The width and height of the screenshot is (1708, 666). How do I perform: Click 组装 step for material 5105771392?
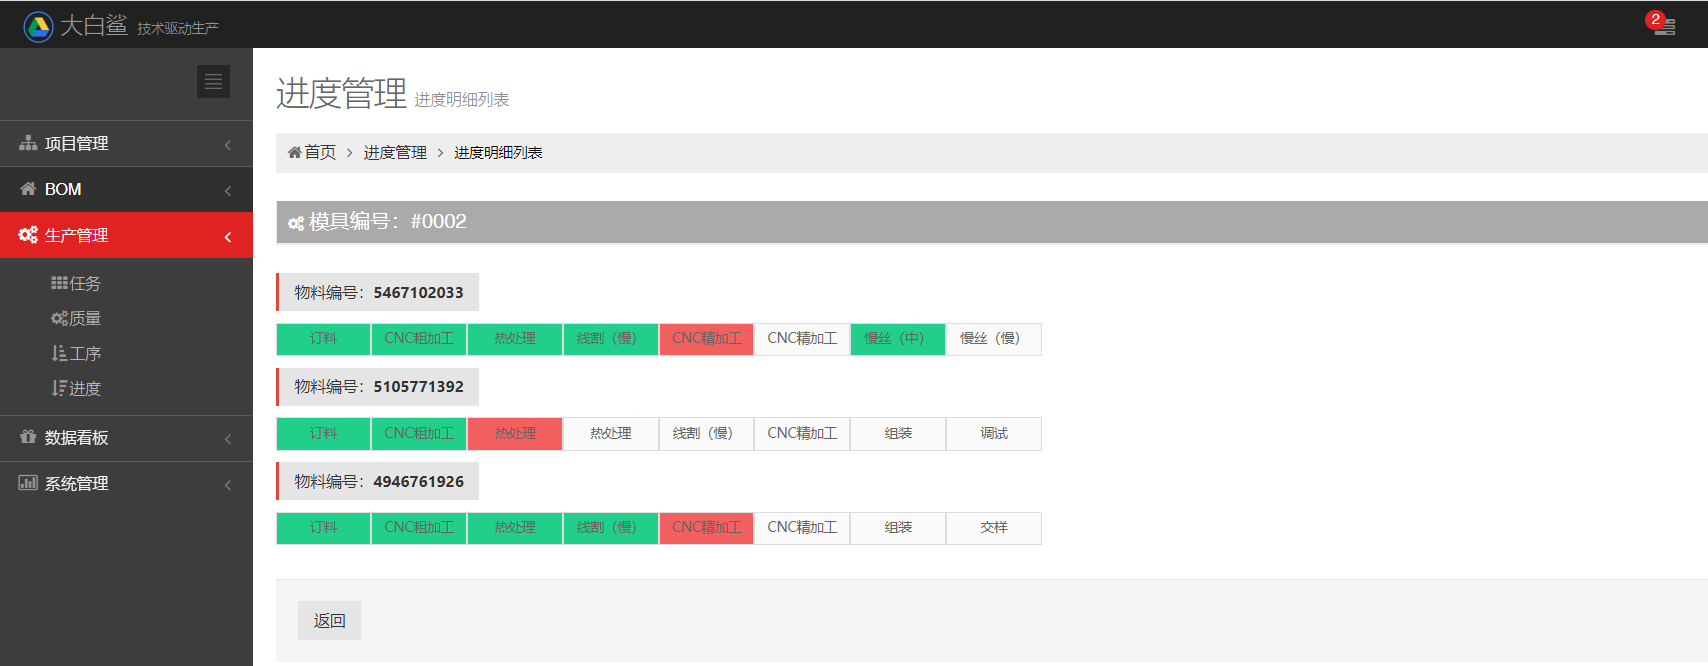(x=898, y=434)
